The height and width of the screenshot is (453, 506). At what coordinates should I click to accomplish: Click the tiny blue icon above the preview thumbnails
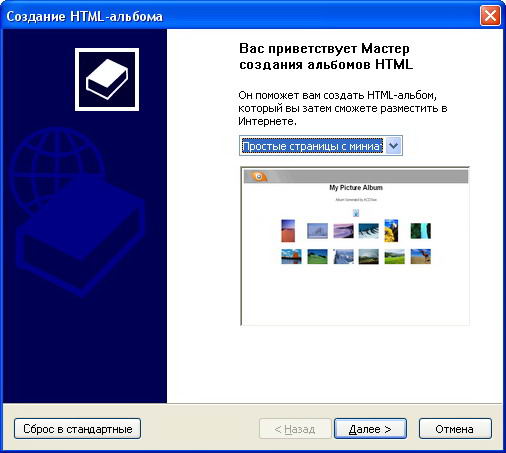[356, 213]
